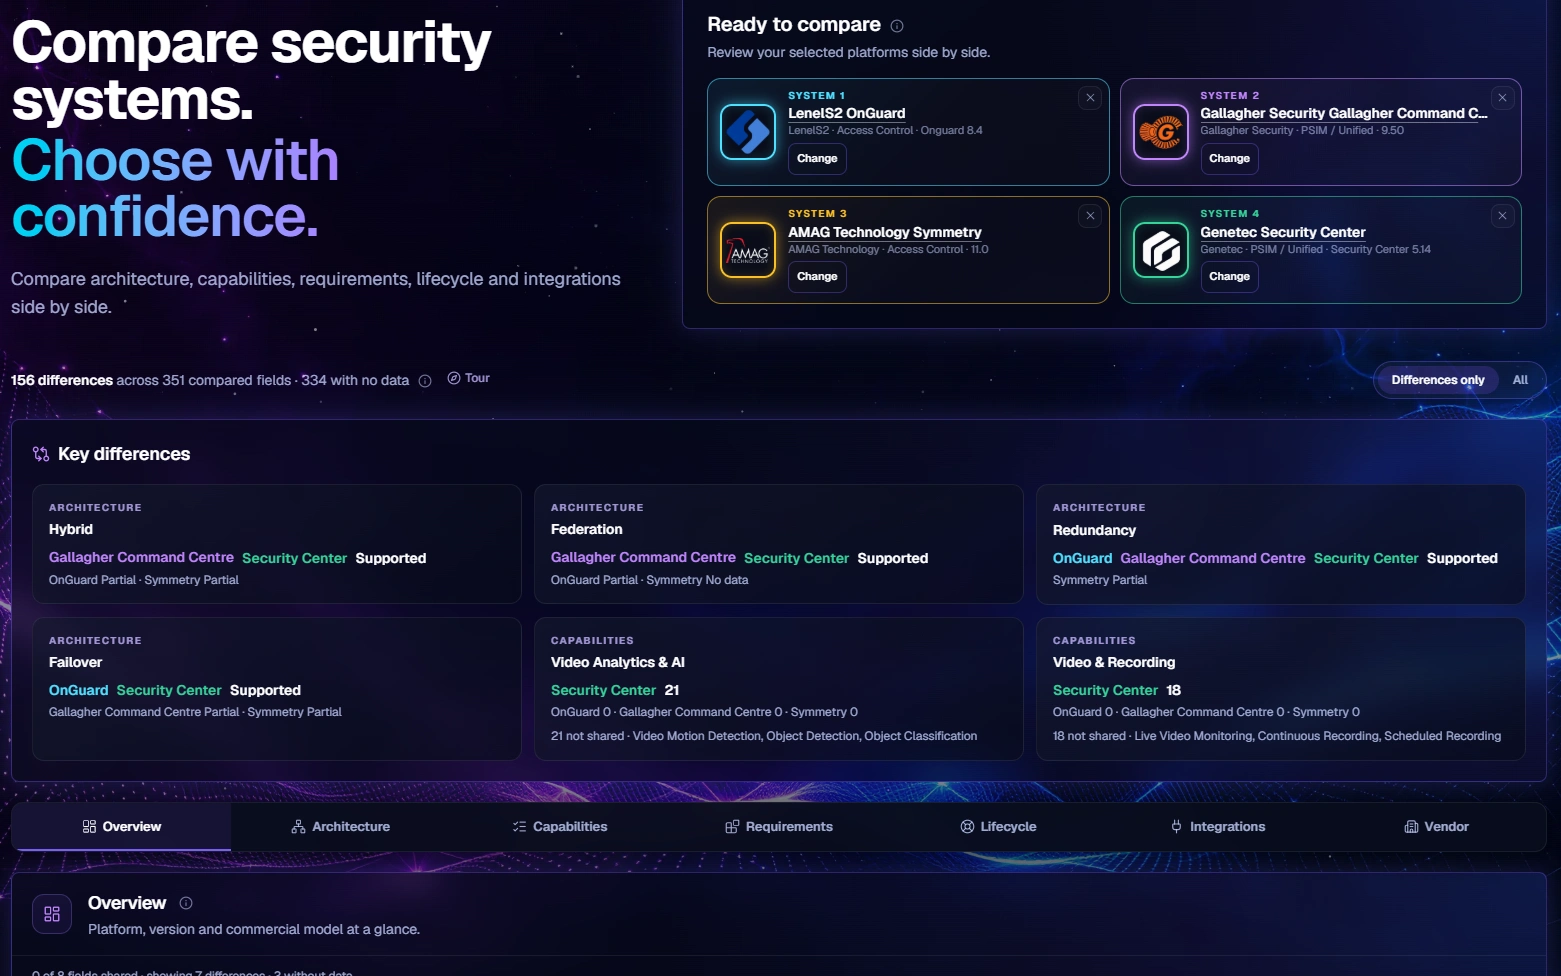The width and height of the screenshot is (1561, 976).
Task: Start the Tour
Action: (x=468, y=378)
